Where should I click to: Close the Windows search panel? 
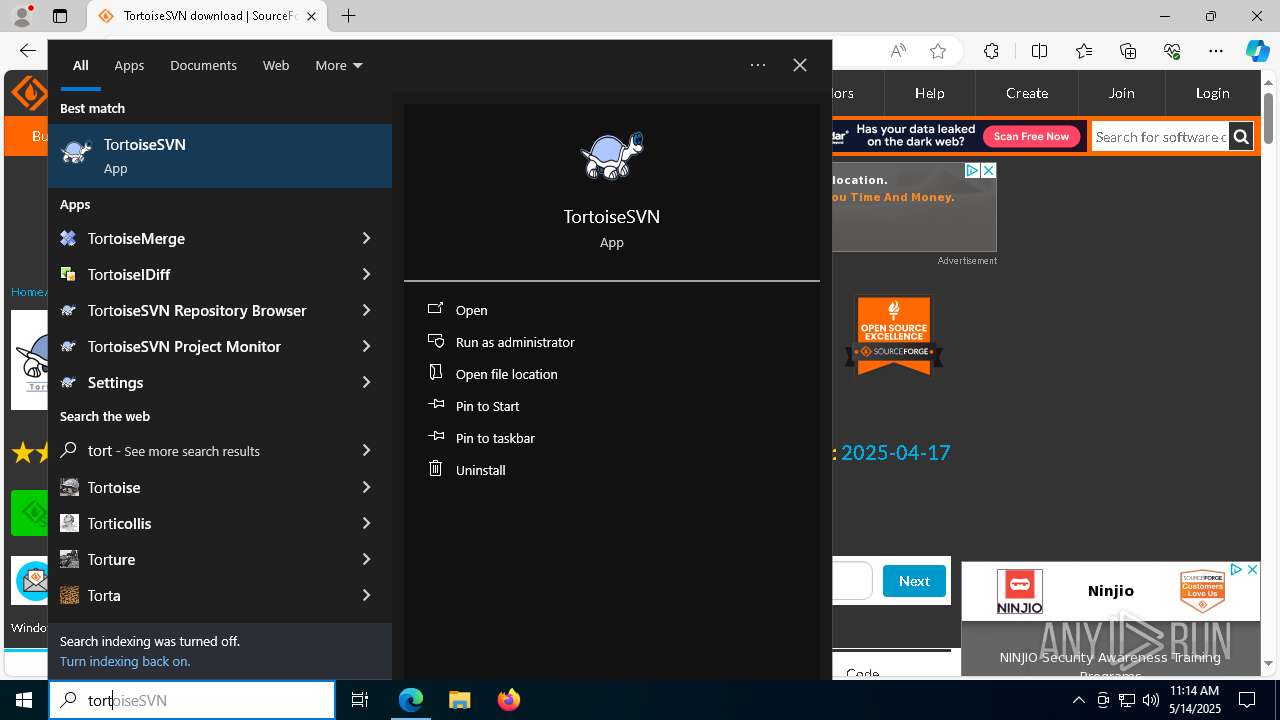800,65
